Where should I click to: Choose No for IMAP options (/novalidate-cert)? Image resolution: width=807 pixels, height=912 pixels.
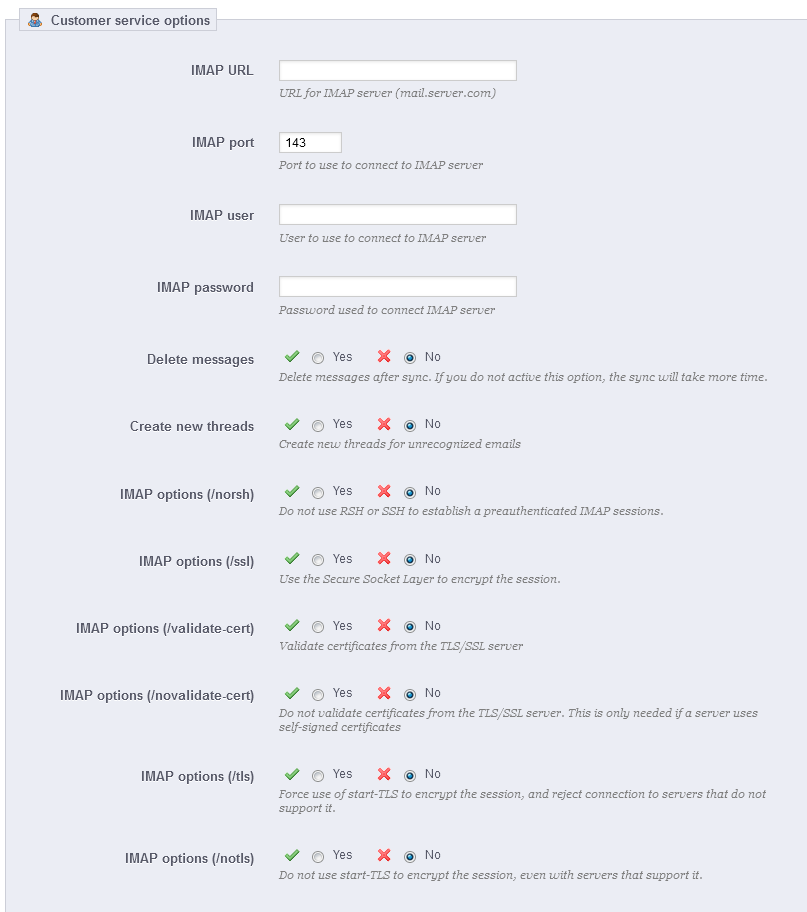[x=410, y=694]
